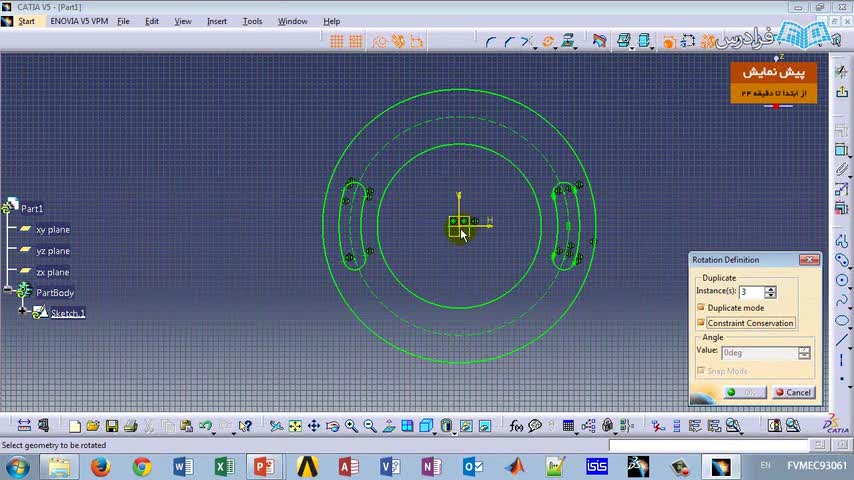Click the Open file folder icon
The height and width of the screenshot is (480, 854).
tap(93, 426)
